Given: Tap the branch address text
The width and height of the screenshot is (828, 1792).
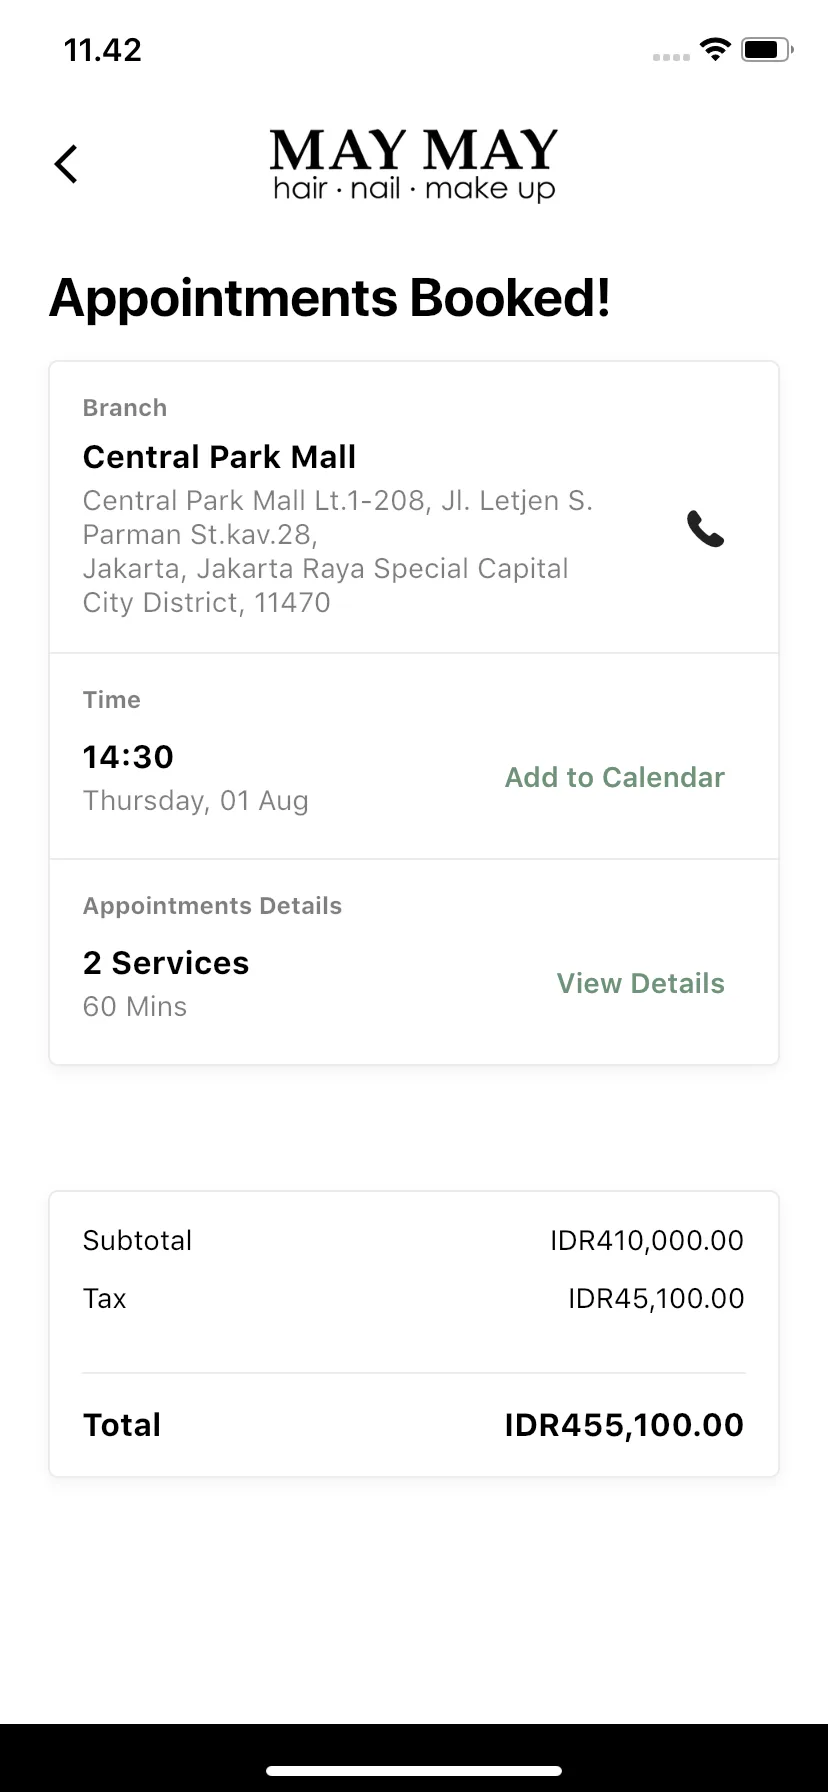Looking at the screenshot, I should click(x=338, y=551).
